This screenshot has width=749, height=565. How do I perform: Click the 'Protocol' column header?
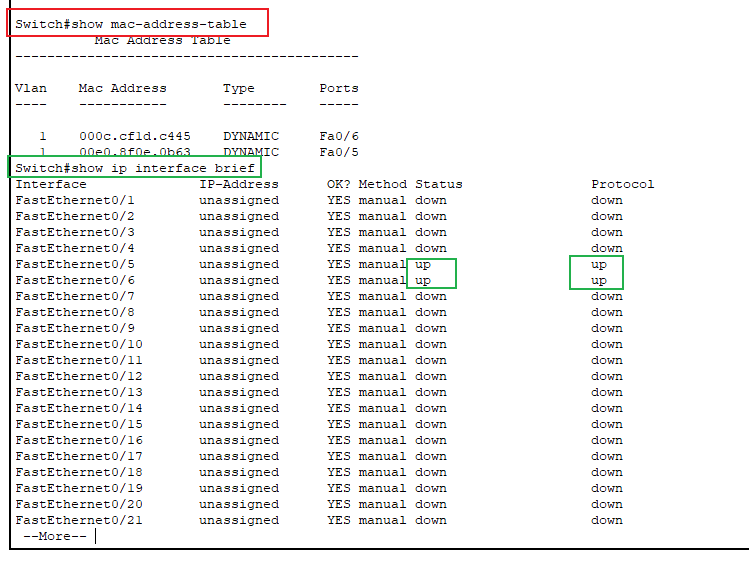[x=622, y=184]
